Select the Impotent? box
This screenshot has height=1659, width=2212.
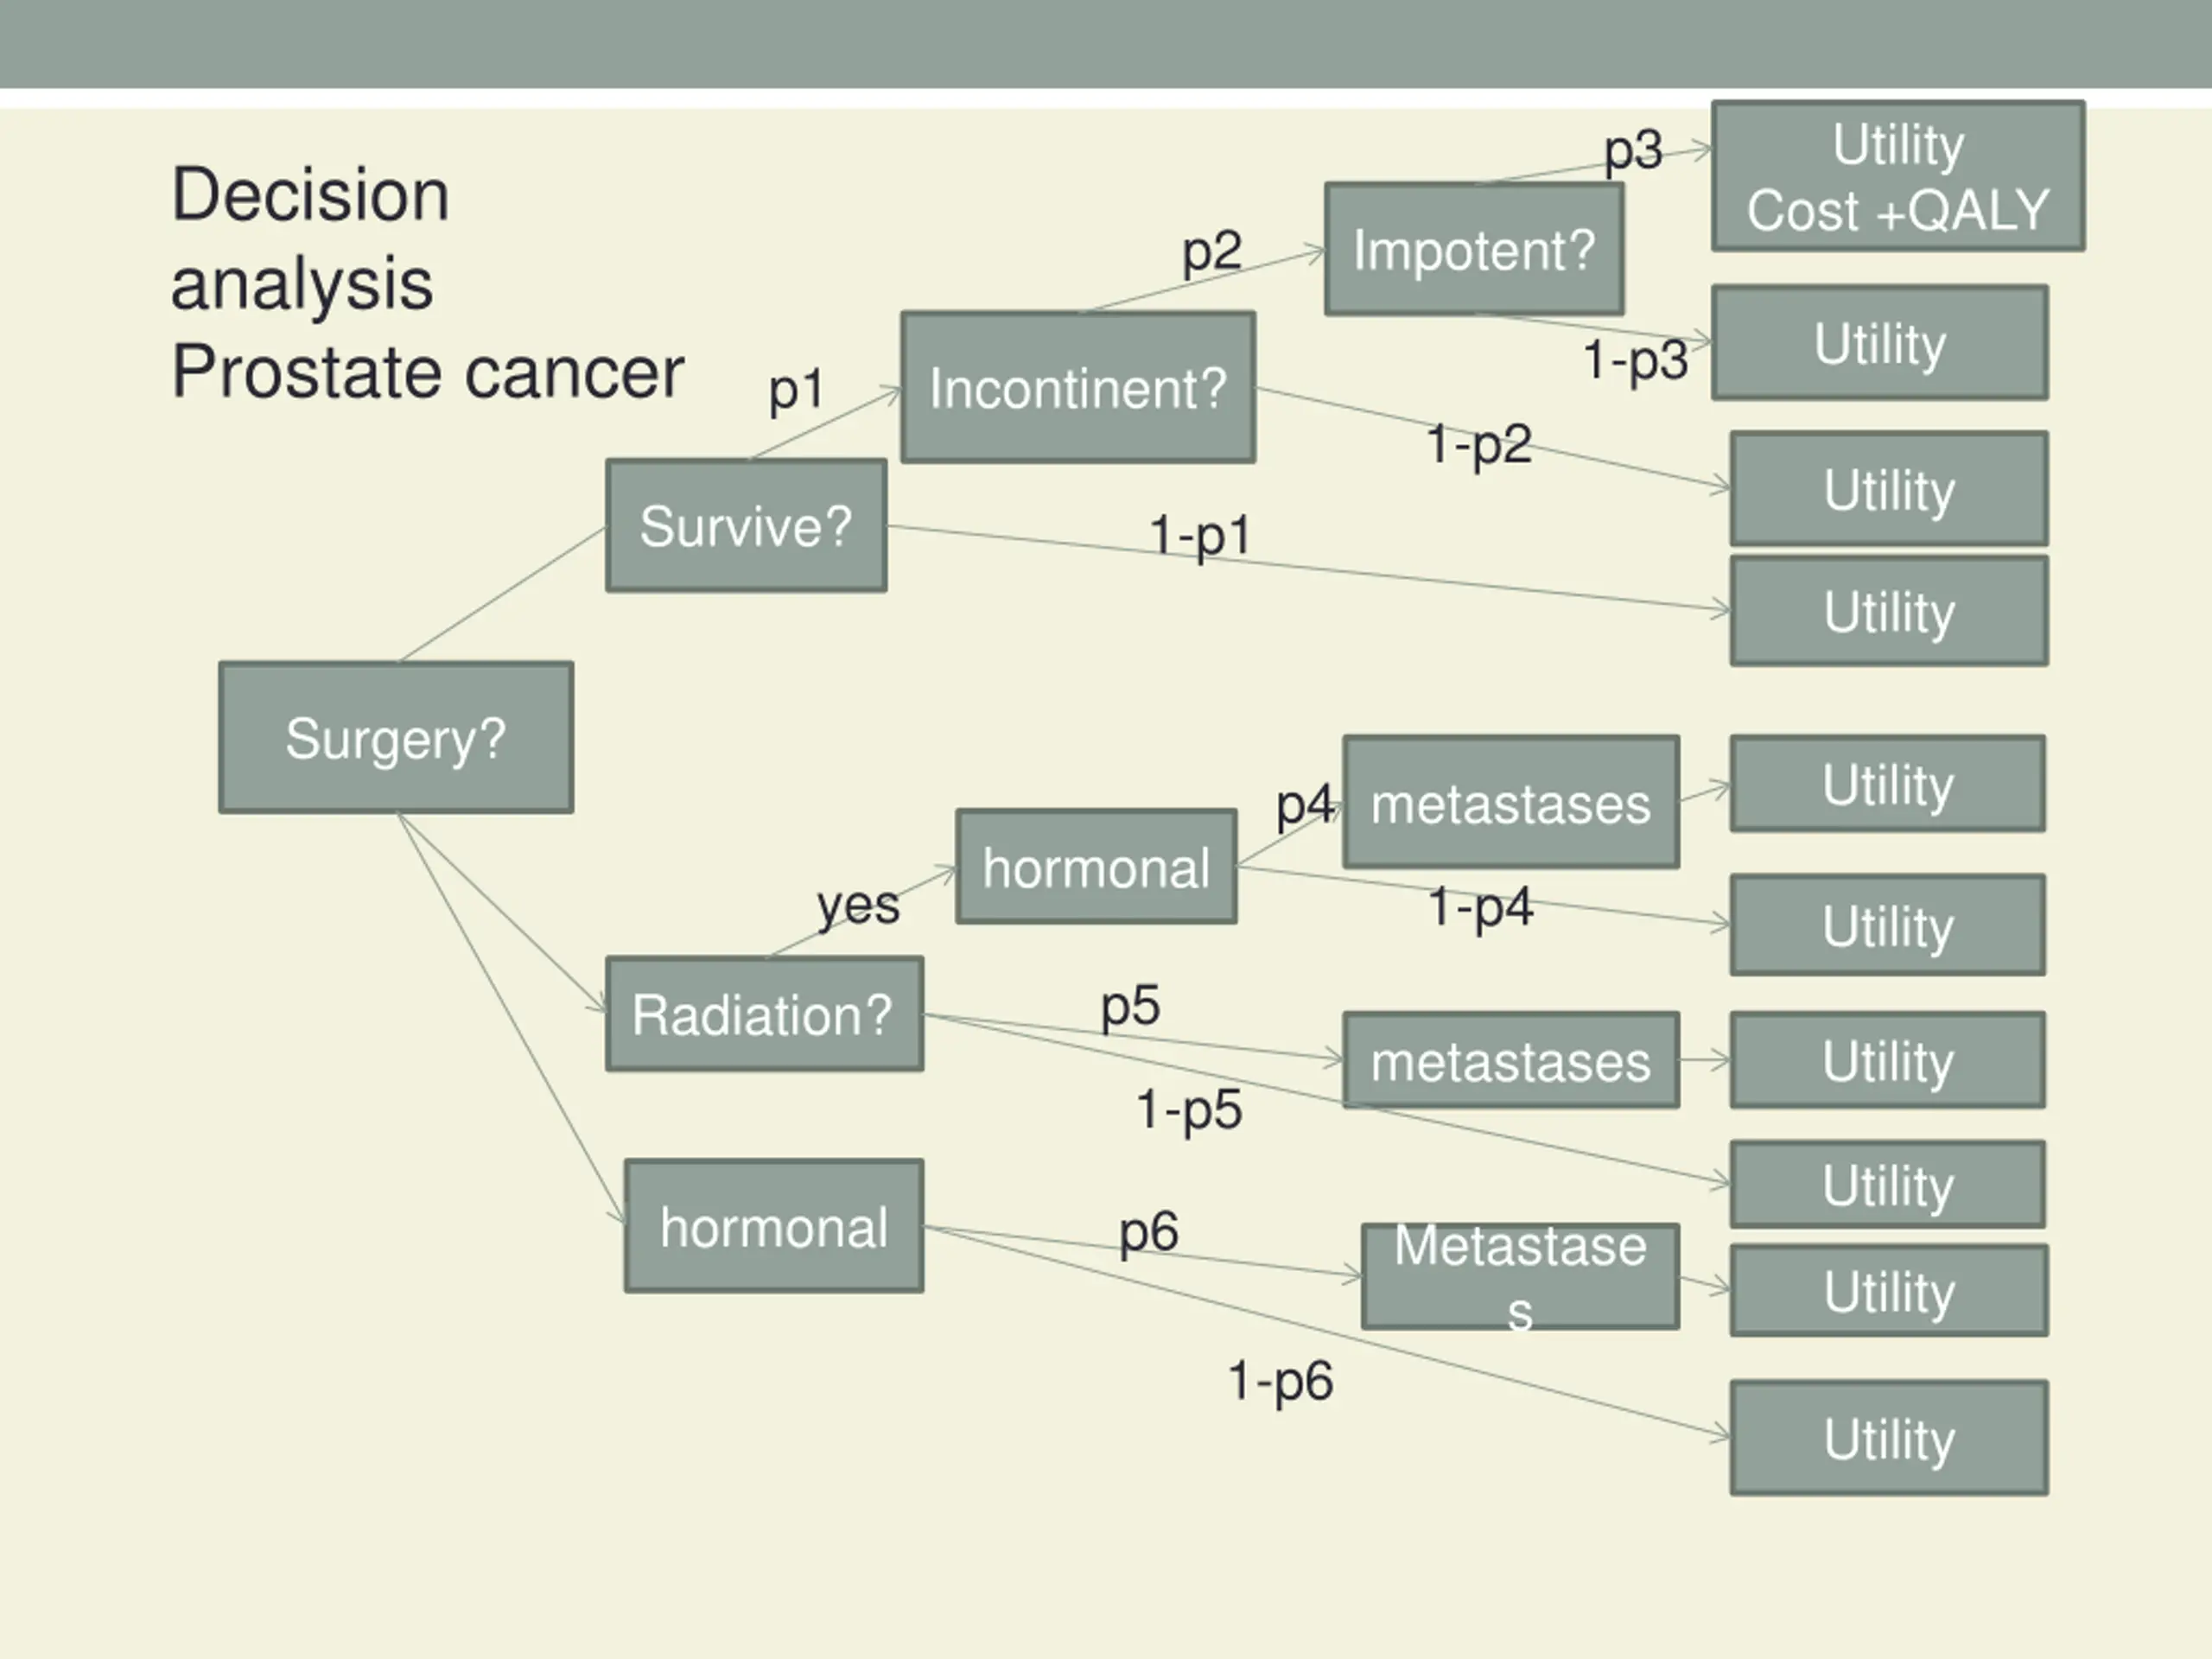point(1474,249)
